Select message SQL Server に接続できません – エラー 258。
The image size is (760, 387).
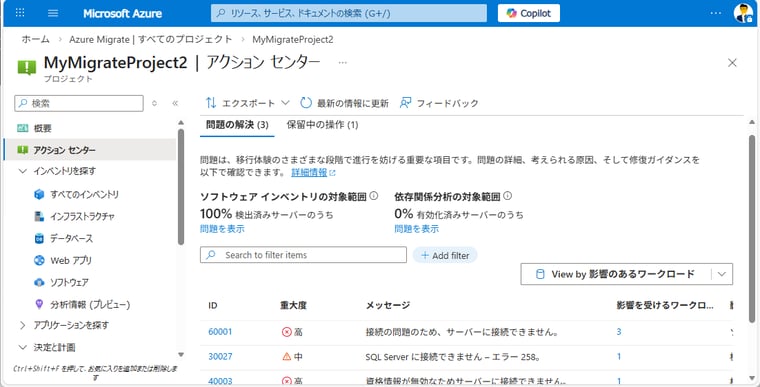(453, 357)
